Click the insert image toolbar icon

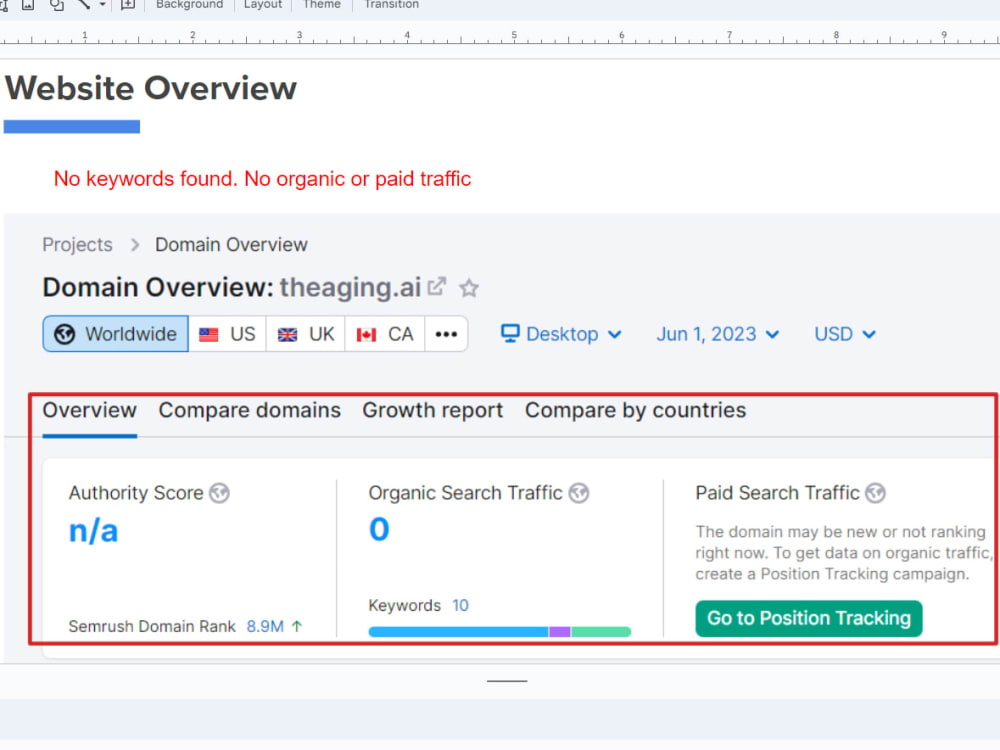point(28,4)
